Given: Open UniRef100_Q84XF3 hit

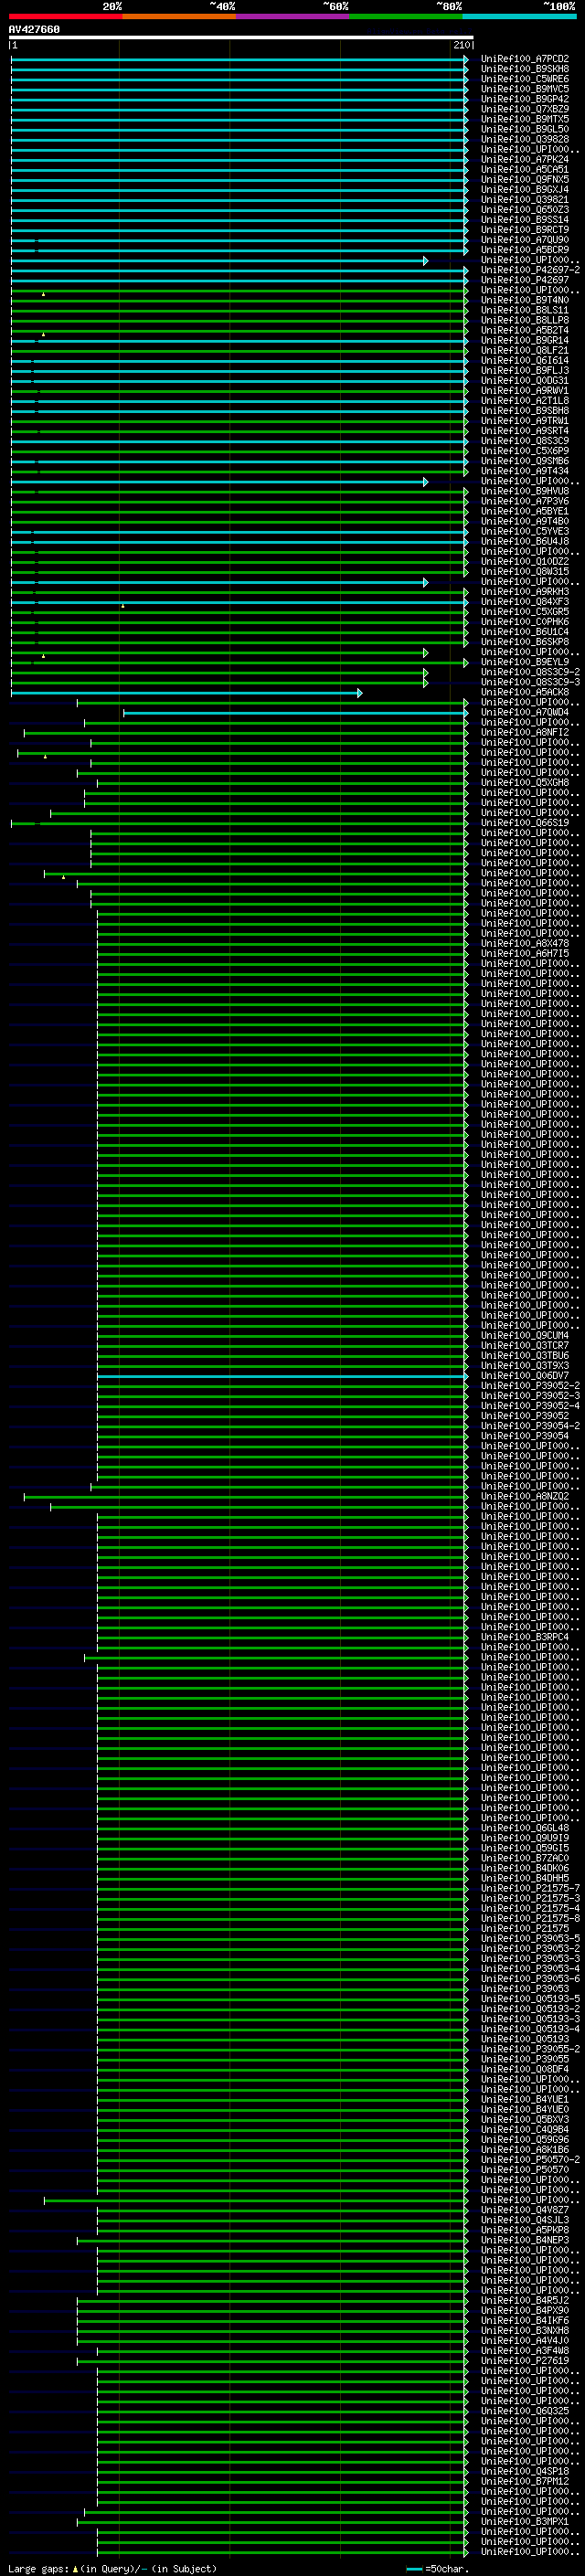Looking at the screenshot, I should 525,602.
